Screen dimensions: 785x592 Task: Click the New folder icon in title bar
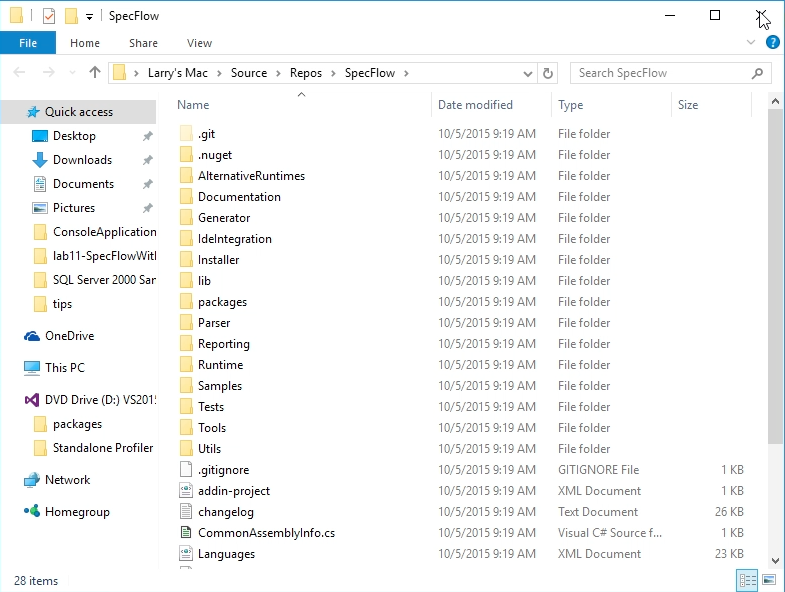(71, 16)
